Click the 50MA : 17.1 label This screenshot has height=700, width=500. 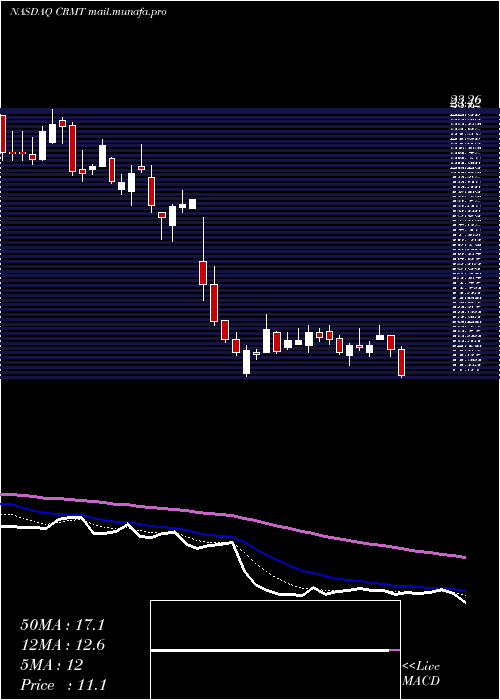point(62,625)
